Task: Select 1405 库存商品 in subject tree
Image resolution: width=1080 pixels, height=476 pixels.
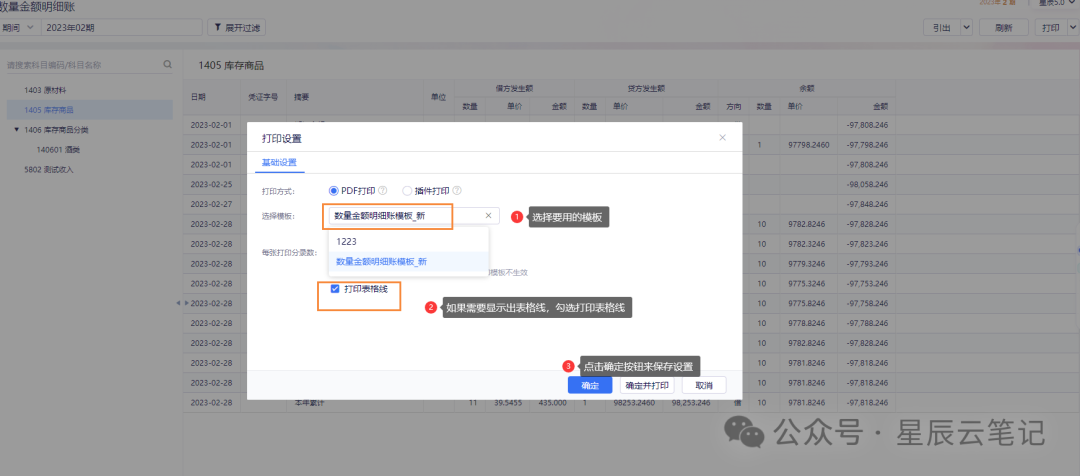Action: click(x=90, y=110)
